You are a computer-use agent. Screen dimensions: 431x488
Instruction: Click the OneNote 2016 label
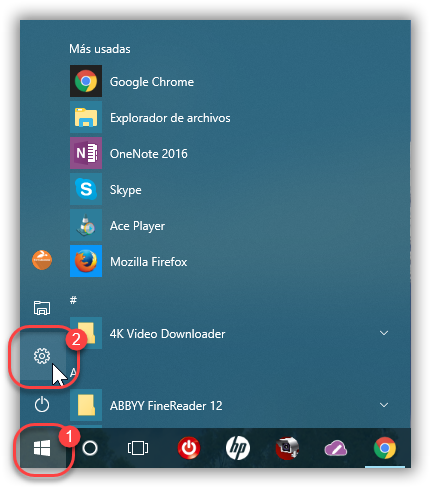click(x=149, y=154)
